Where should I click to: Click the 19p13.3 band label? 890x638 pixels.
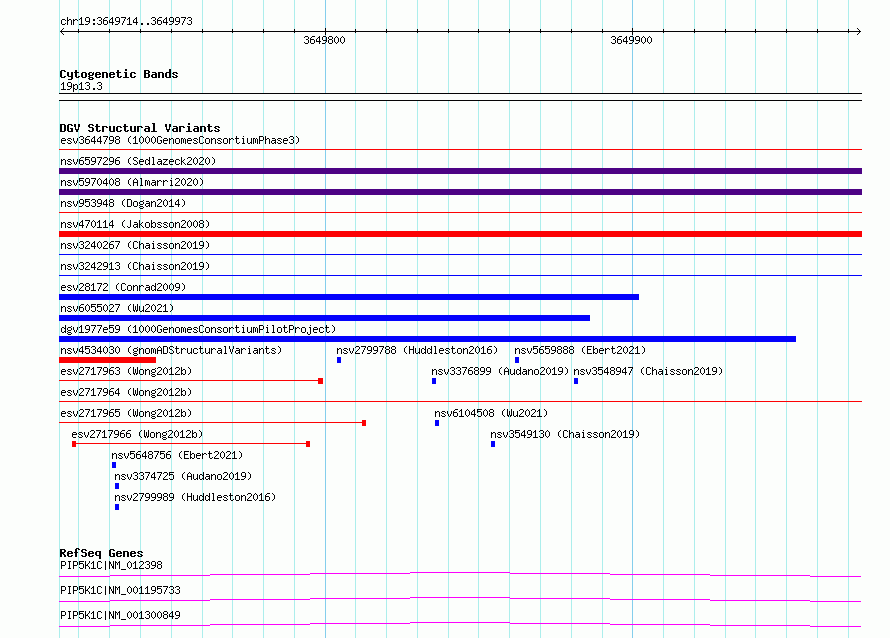tap(81, 86)
